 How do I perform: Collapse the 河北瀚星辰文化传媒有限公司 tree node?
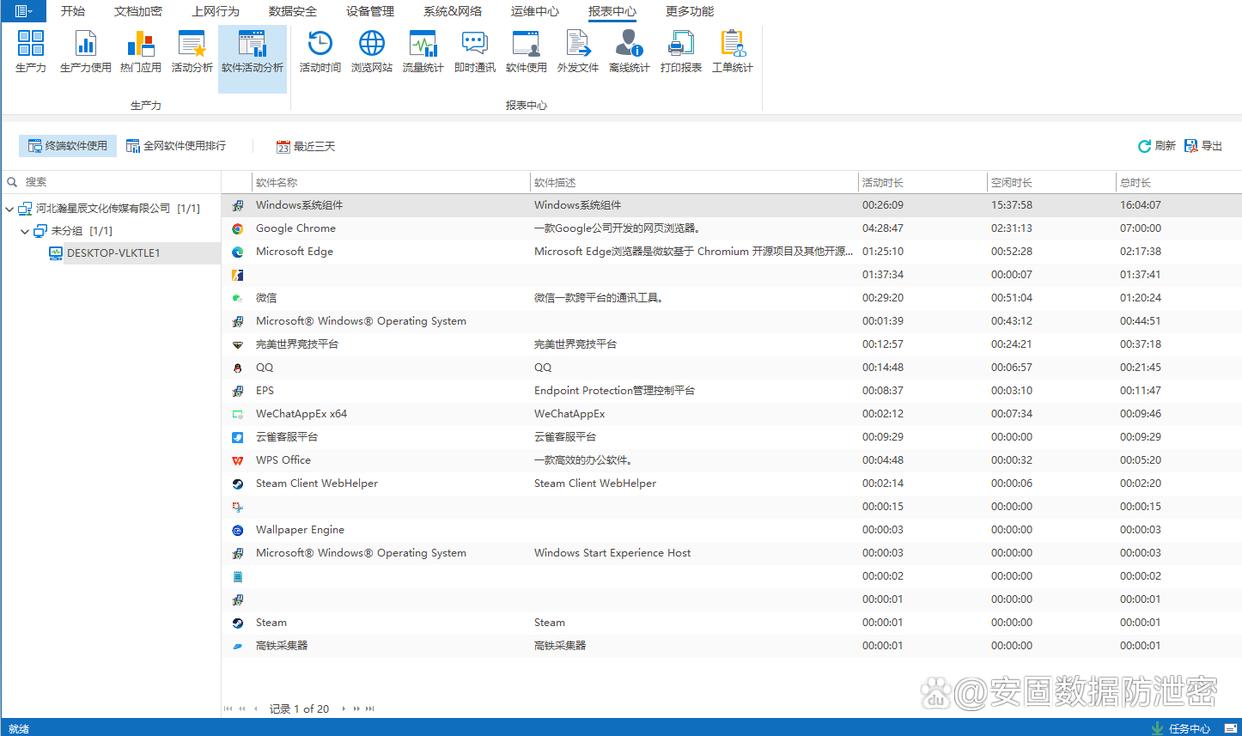[x=10, y=209]
